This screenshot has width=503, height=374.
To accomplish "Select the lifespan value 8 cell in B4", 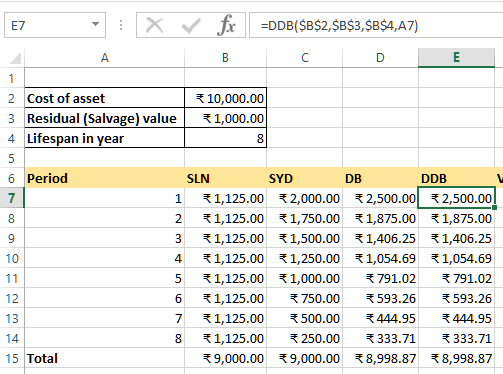I will click(225, 138).
